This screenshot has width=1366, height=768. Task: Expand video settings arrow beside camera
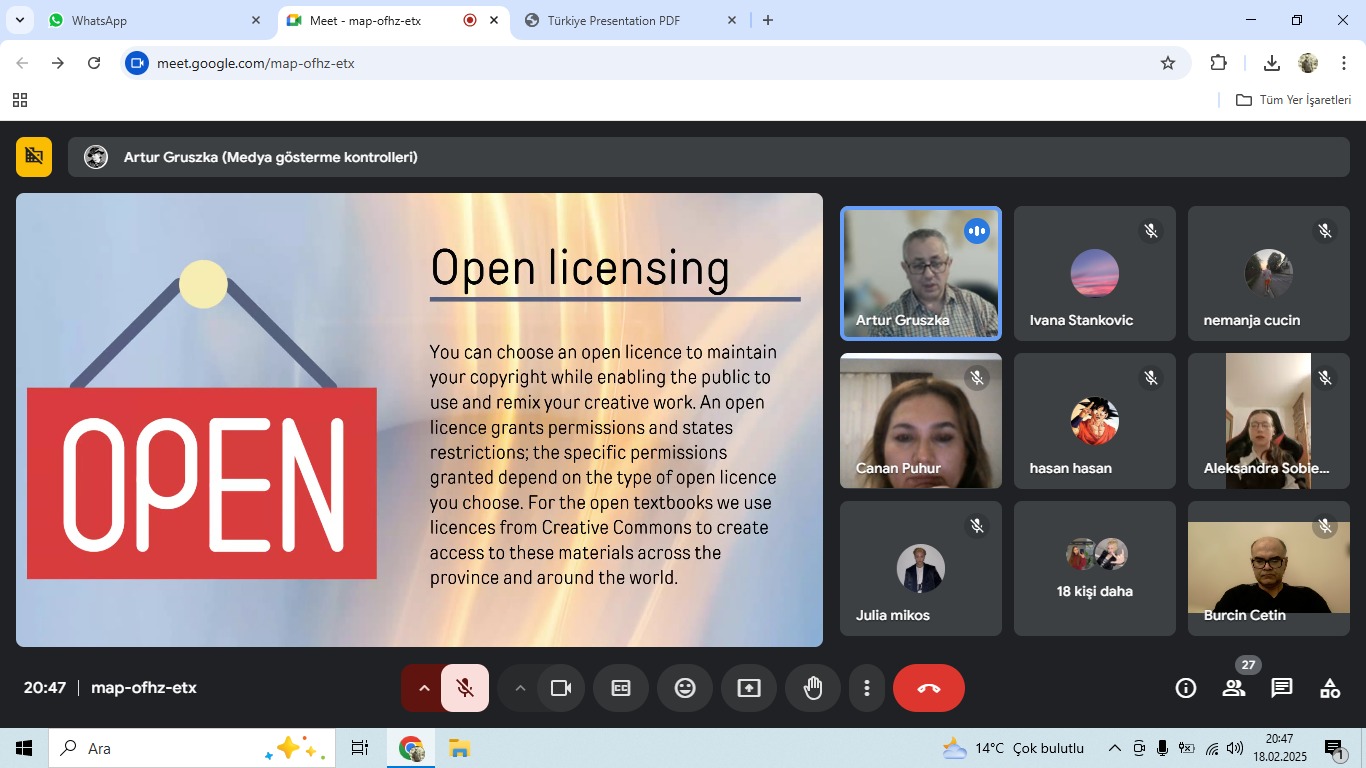coord(520,688)
